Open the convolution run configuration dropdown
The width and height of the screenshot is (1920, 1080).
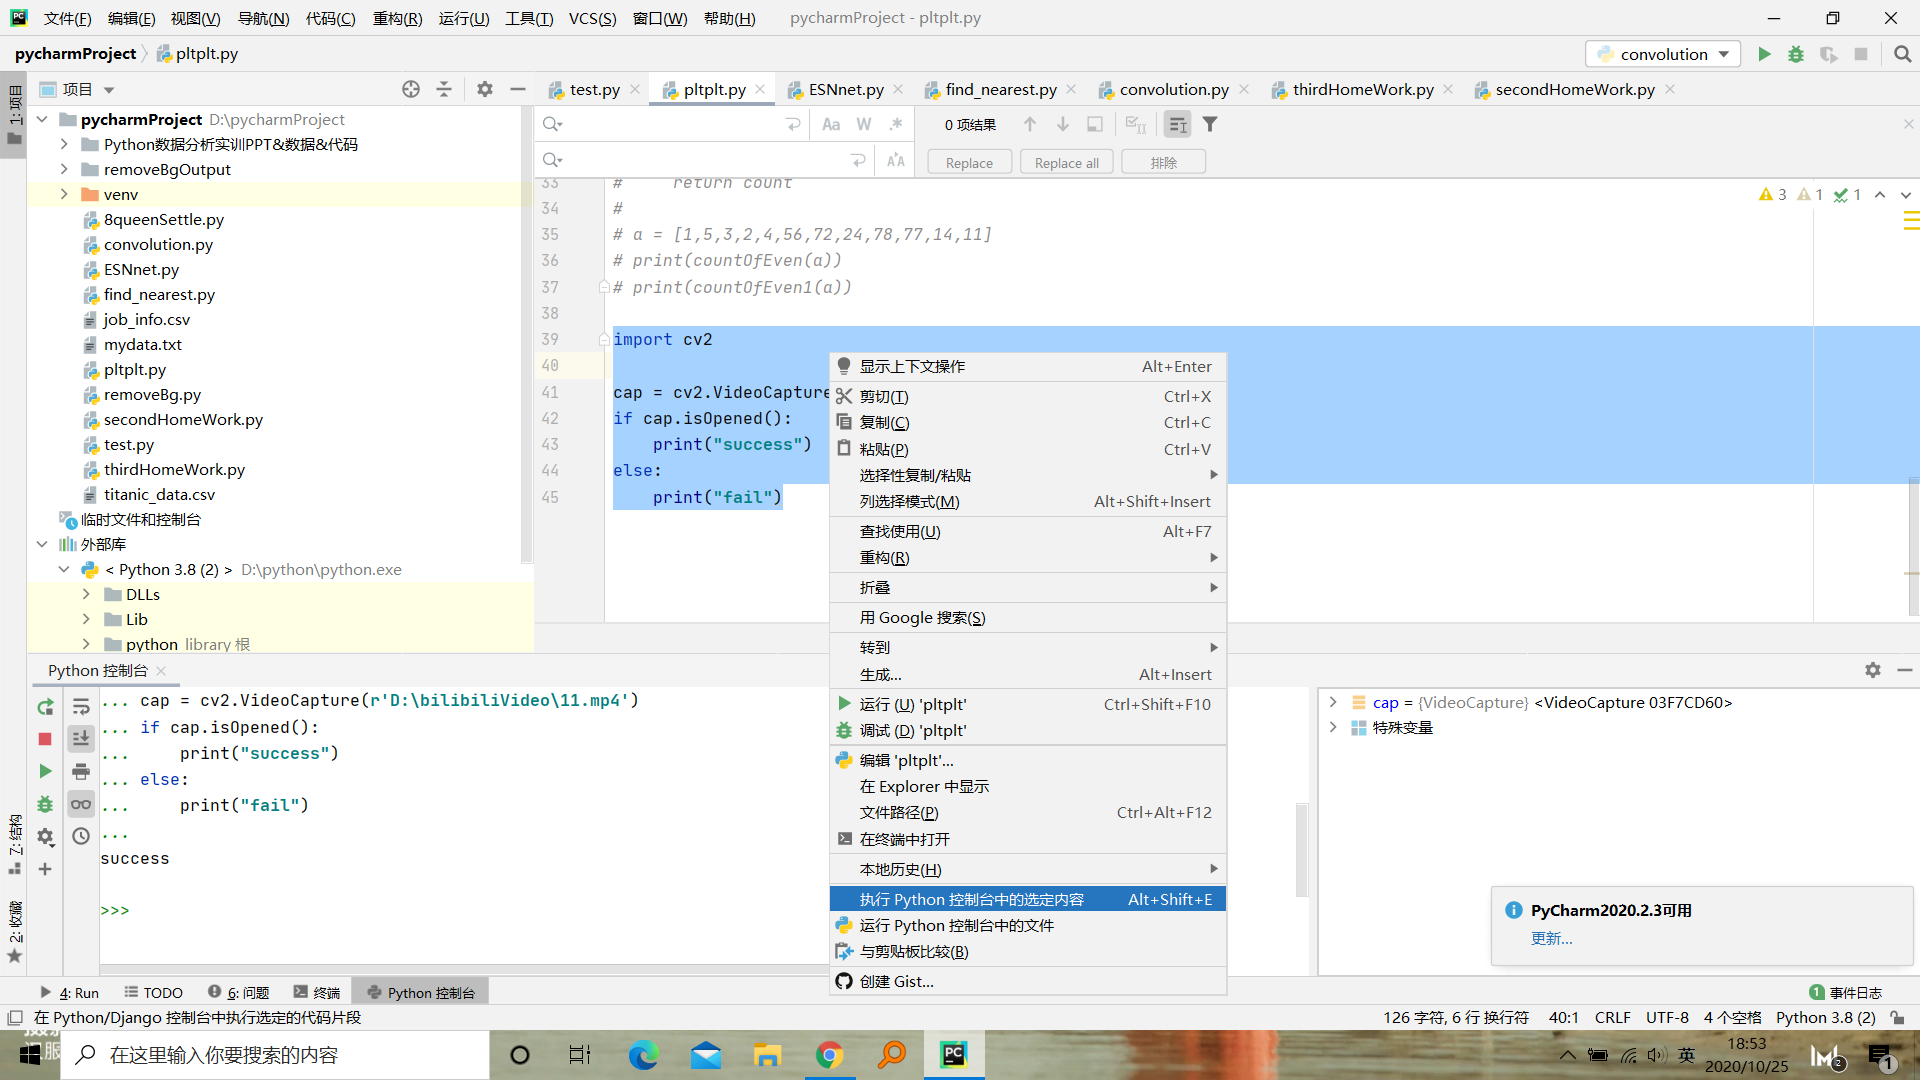click(x=1662, y=54)
